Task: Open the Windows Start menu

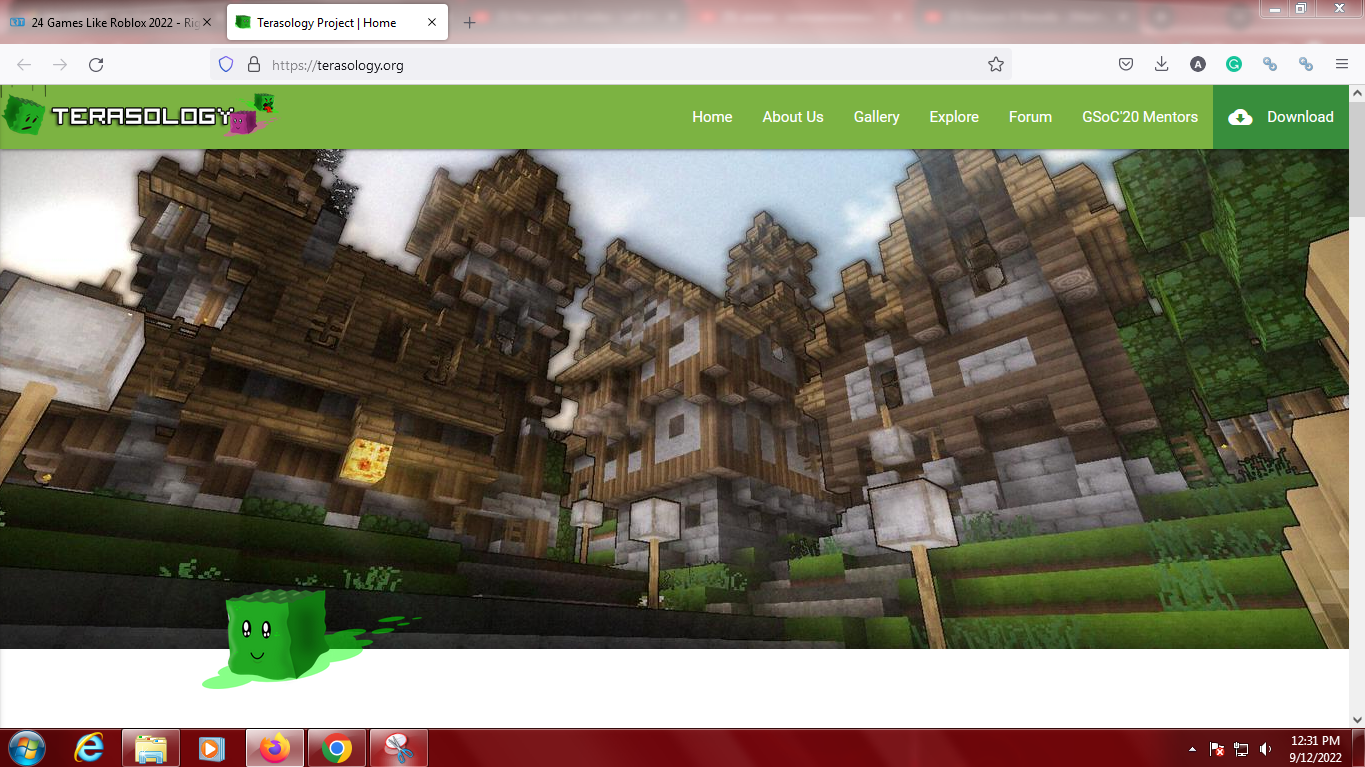Action: coord(26,748)
